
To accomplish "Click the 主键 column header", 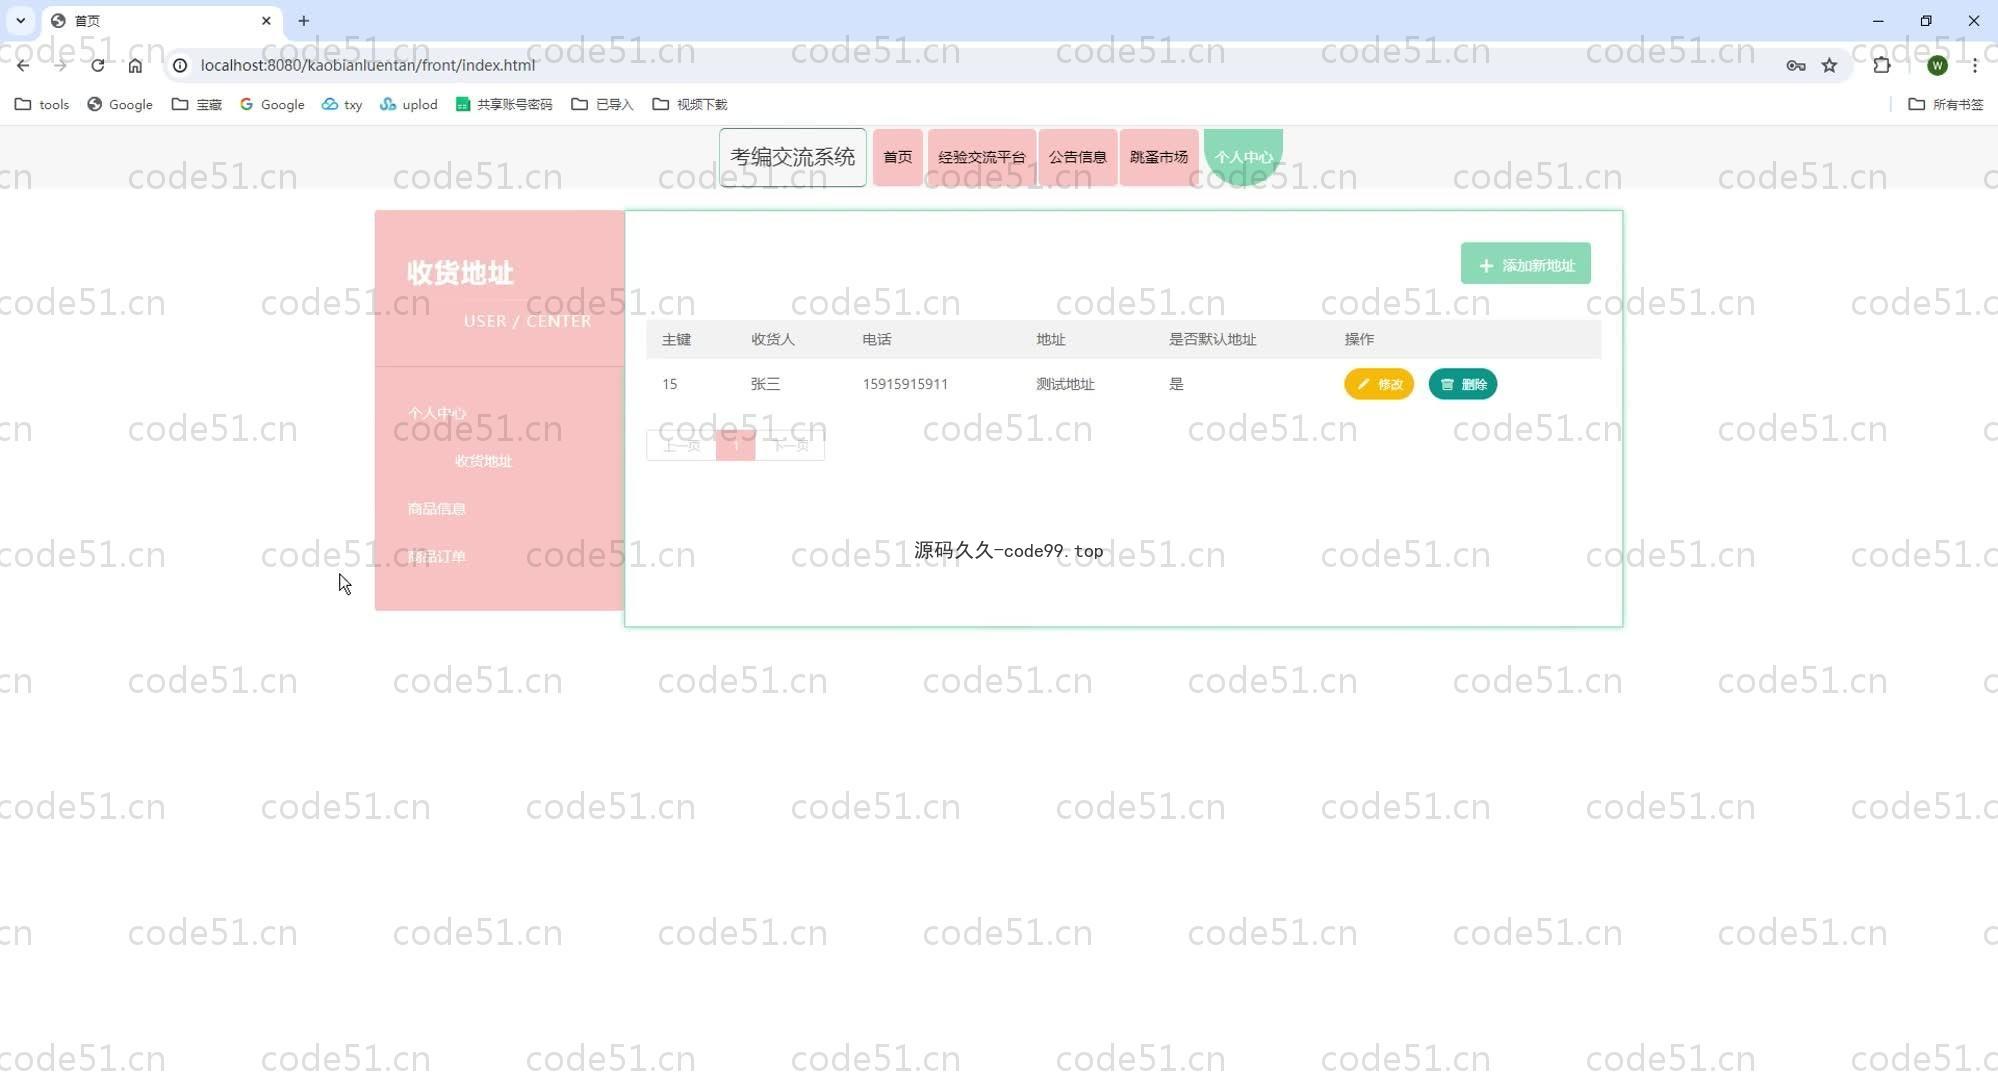I will click(x=676, y=340).
